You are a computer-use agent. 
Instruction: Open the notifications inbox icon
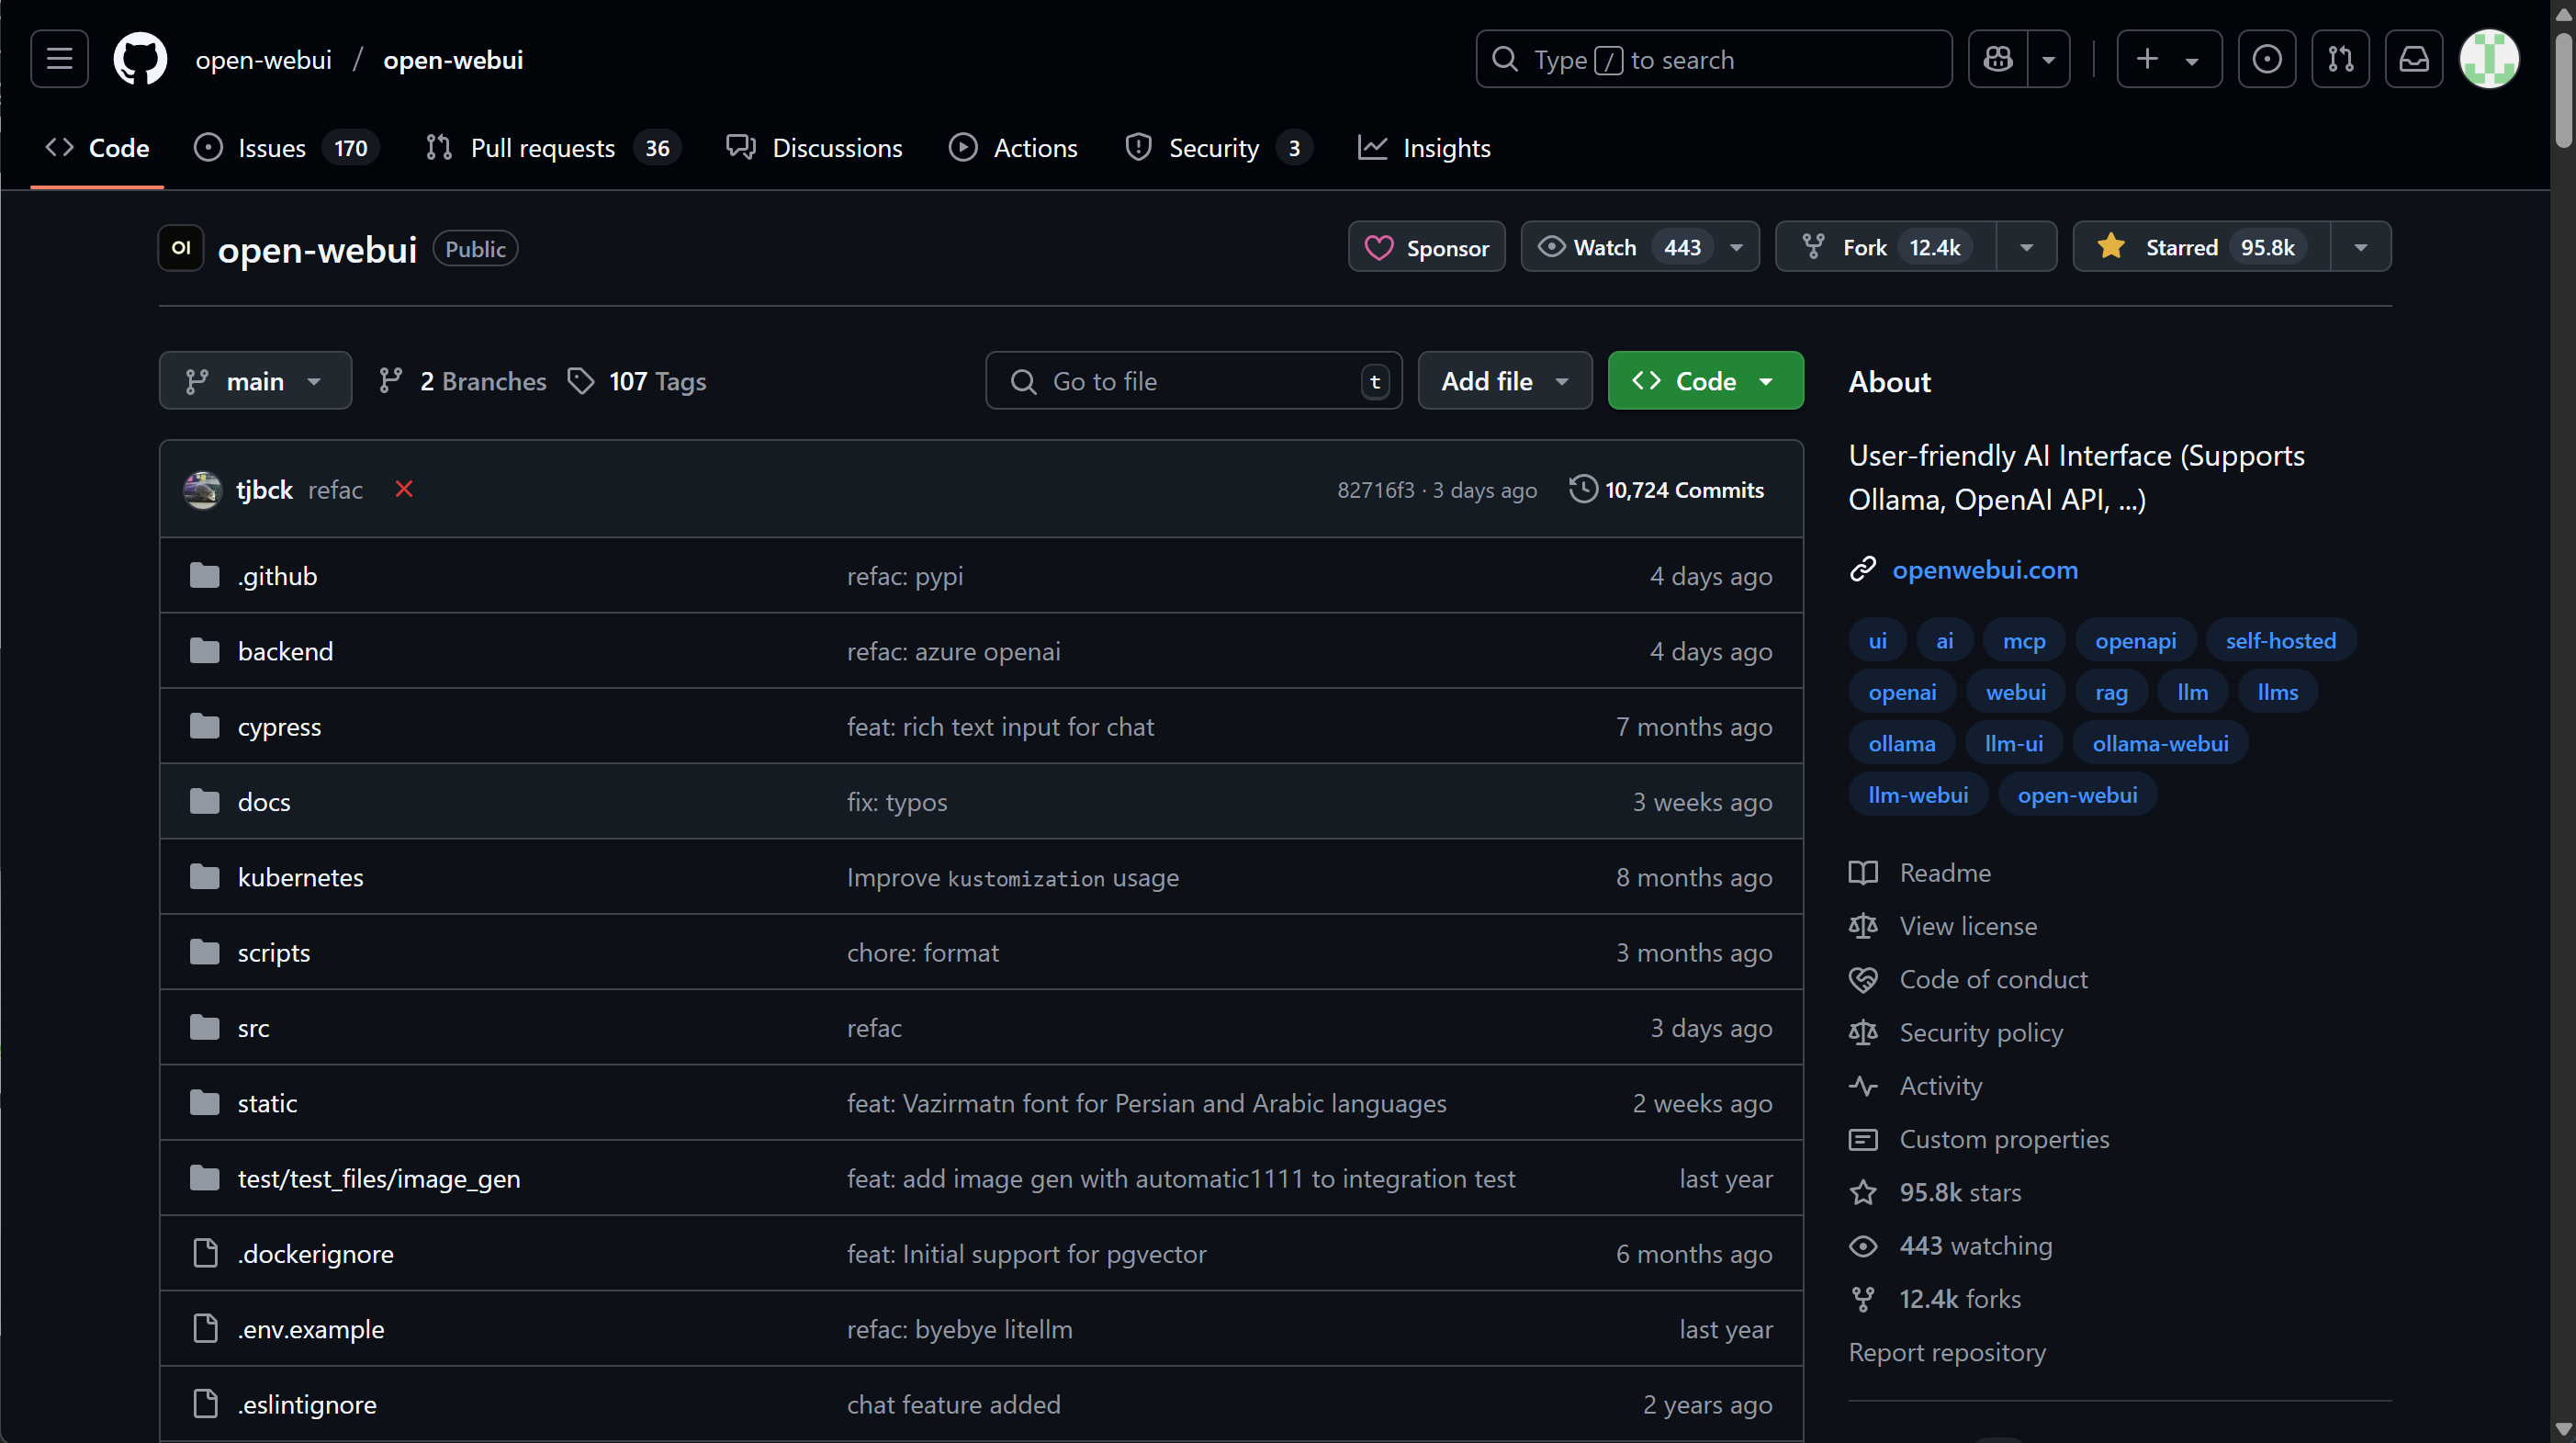click(2414, 59)
